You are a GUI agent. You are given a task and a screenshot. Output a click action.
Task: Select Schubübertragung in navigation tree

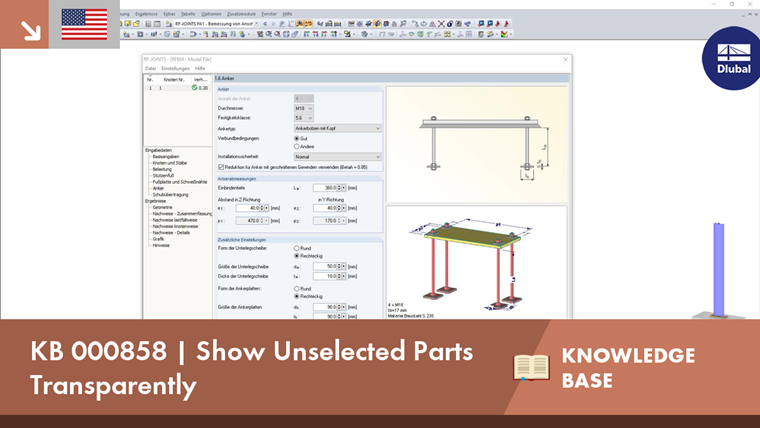click(170, 194)
